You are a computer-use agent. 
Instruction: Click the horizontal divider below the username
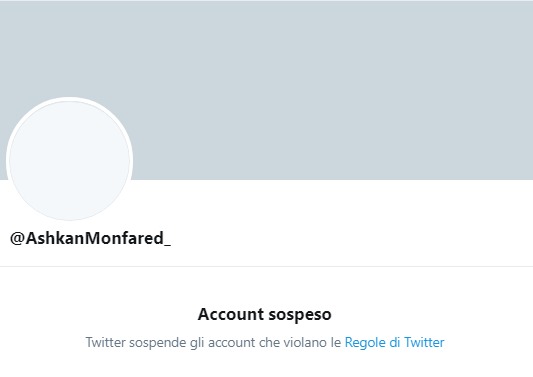coord(266,267)
